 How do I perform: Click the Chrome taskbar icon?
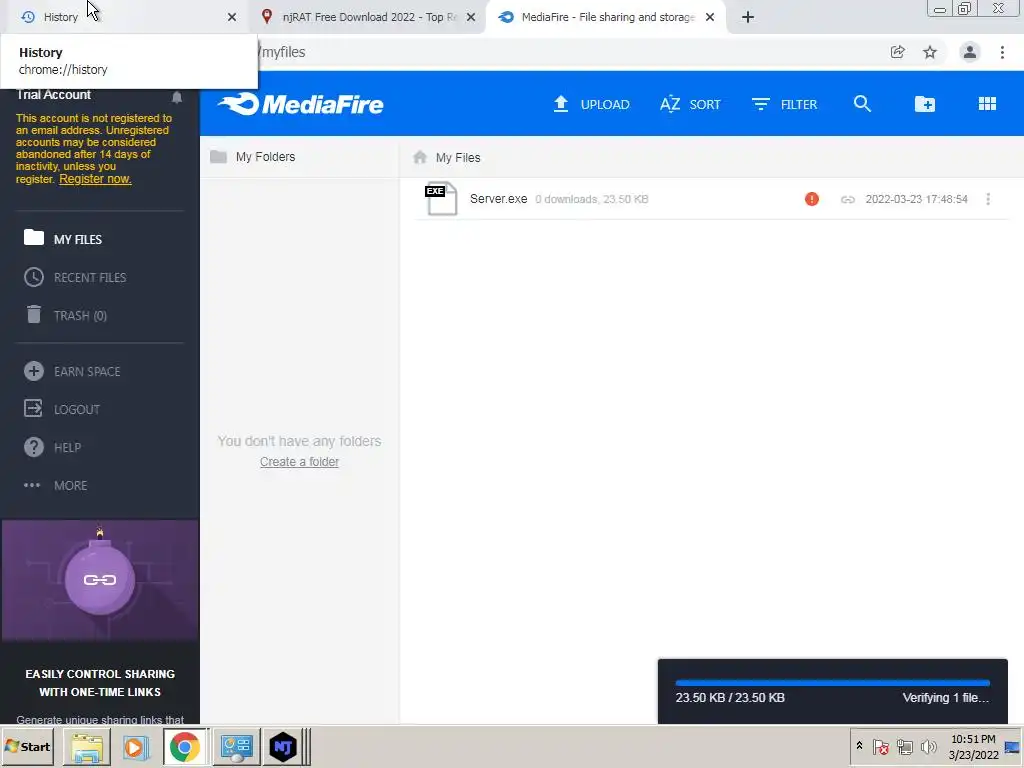point(185,746)
